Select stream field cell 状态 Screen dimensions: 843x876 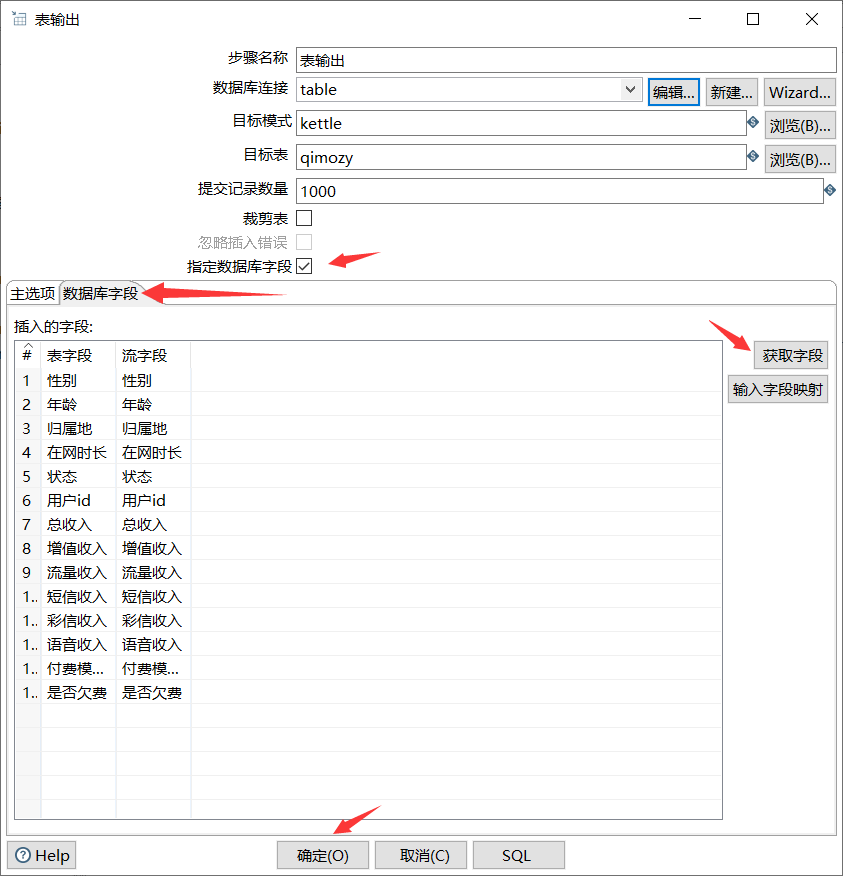pyautogui.click(x=153, y=477)
